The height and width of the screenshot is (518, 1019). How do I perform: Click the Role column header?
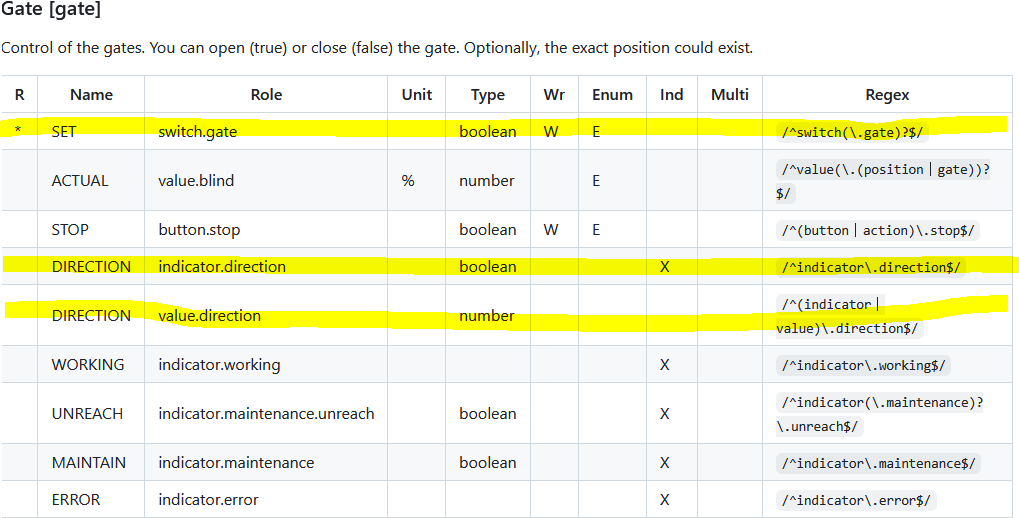(266, 95)
